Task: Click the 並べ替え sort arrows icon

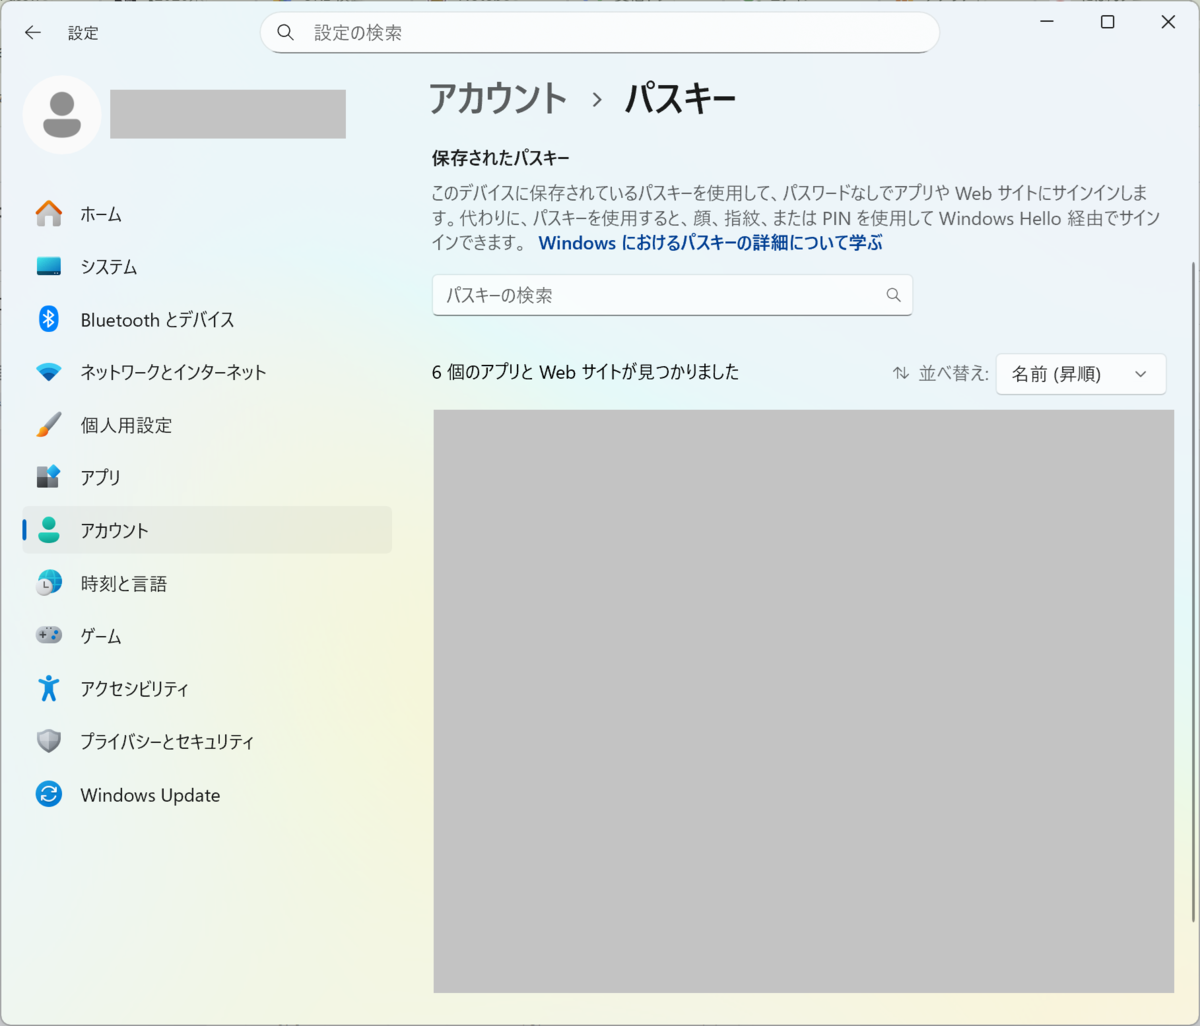Action: click(899, 372)
